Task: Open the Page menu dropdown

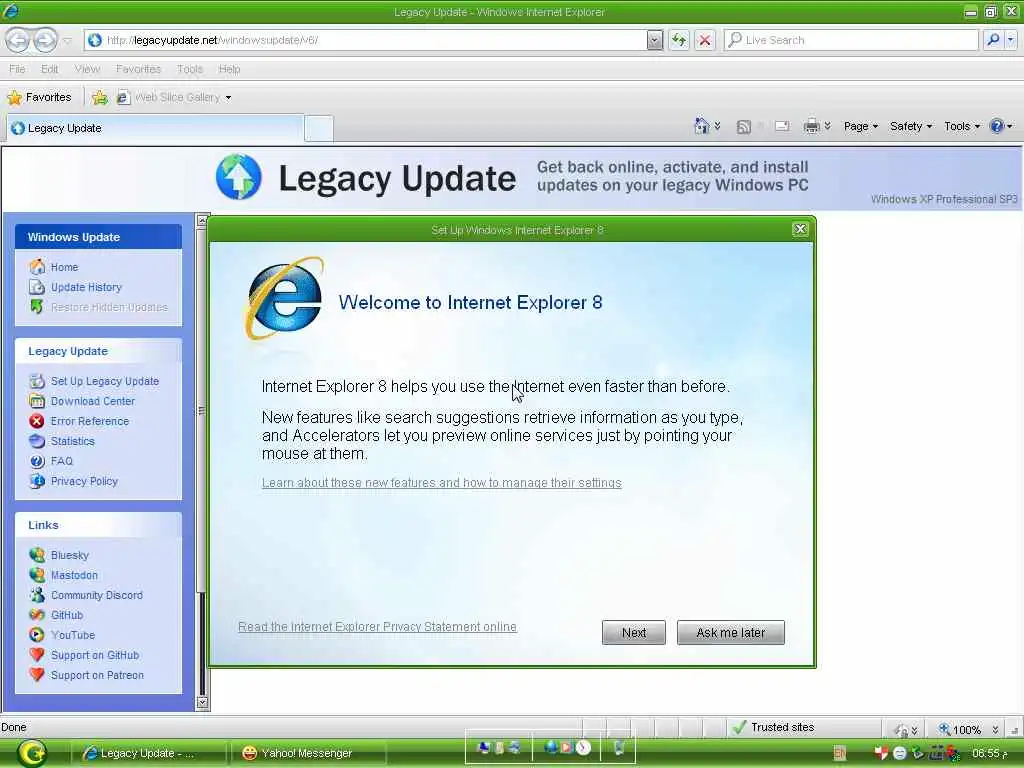Action: (861, 126)
